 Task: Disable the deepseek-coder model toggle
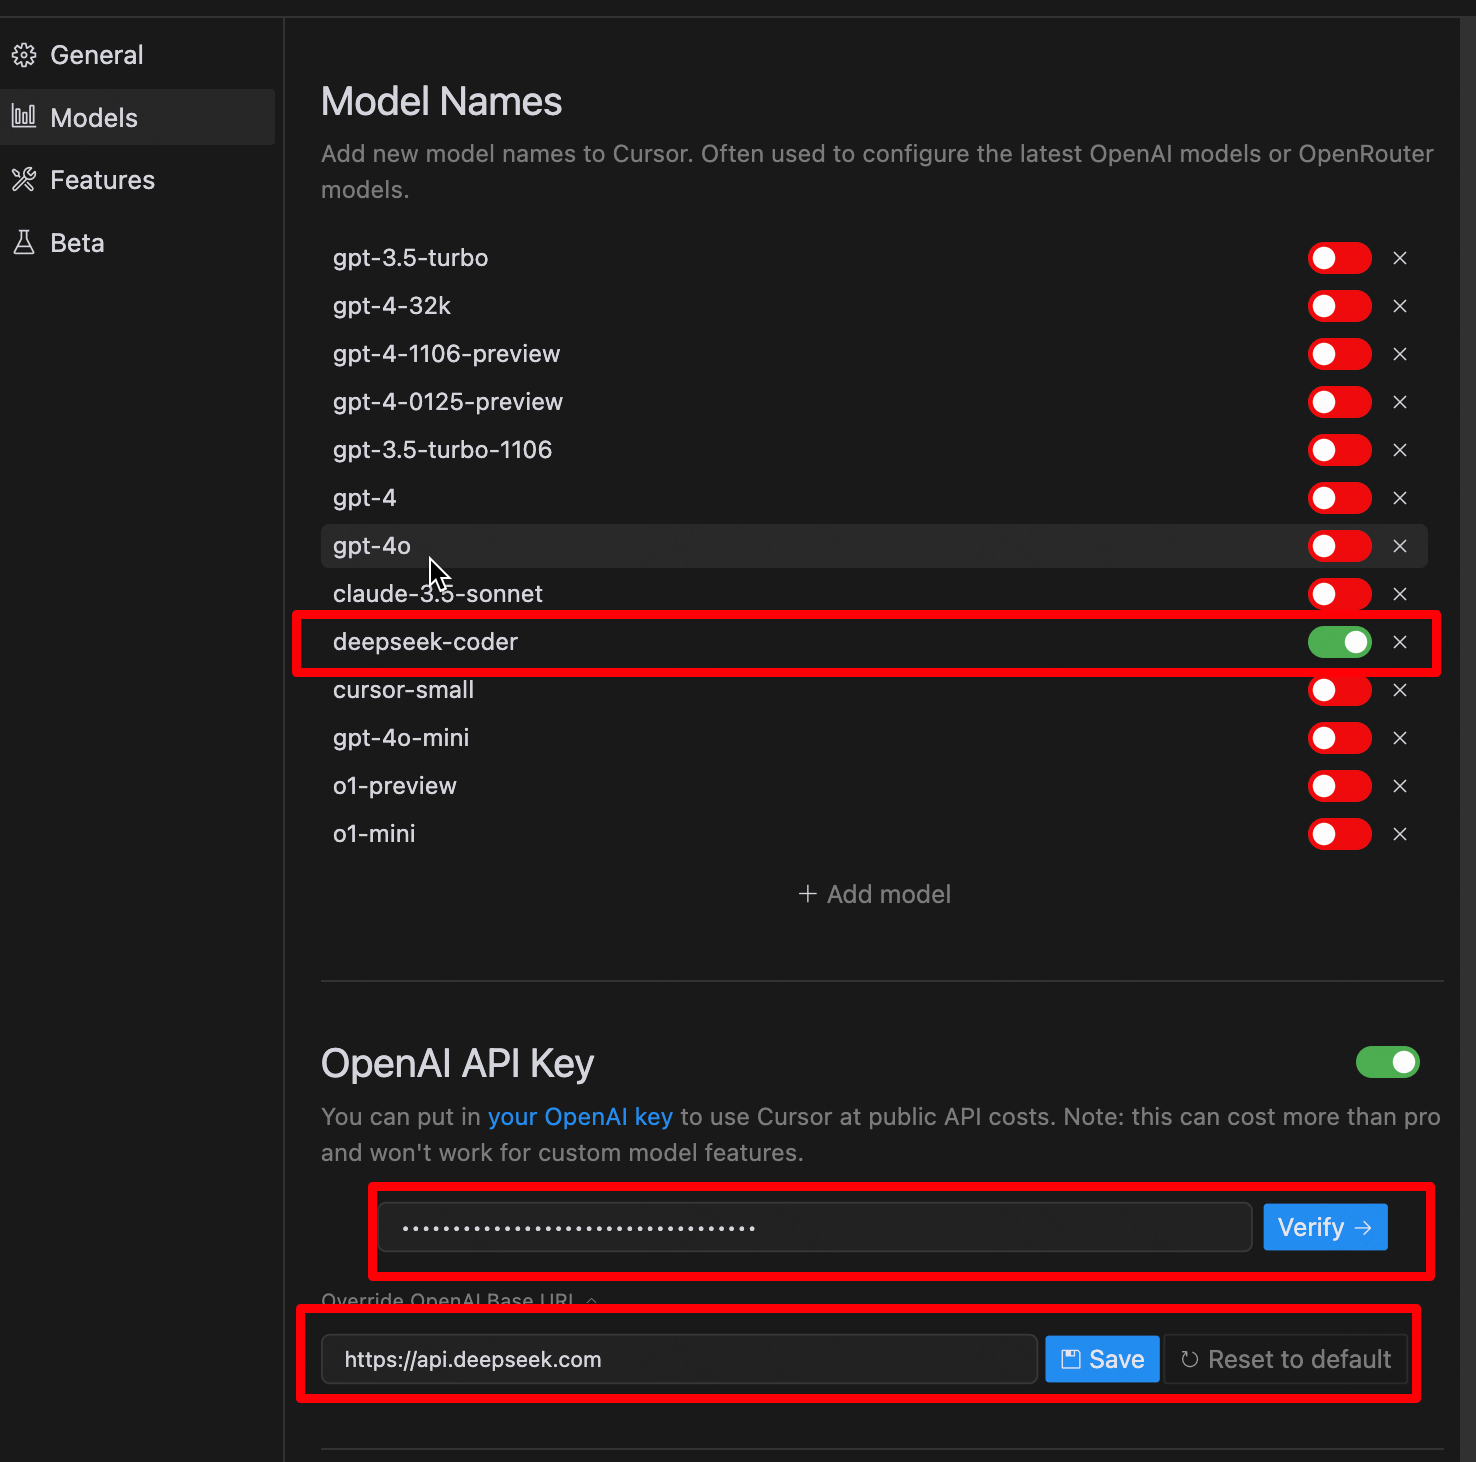[1339, 642]
